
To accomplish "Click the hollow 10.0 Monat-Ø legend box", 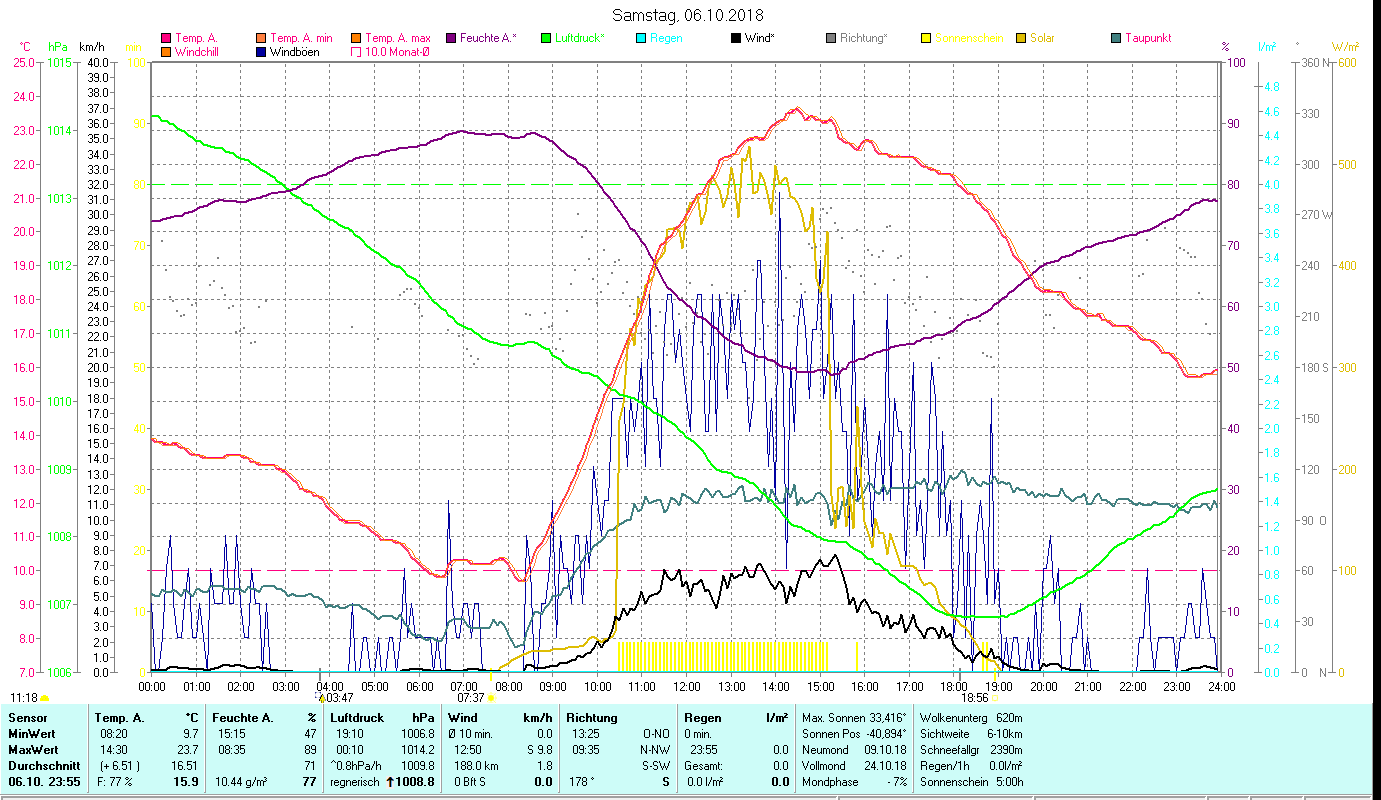I will point(356,52).
